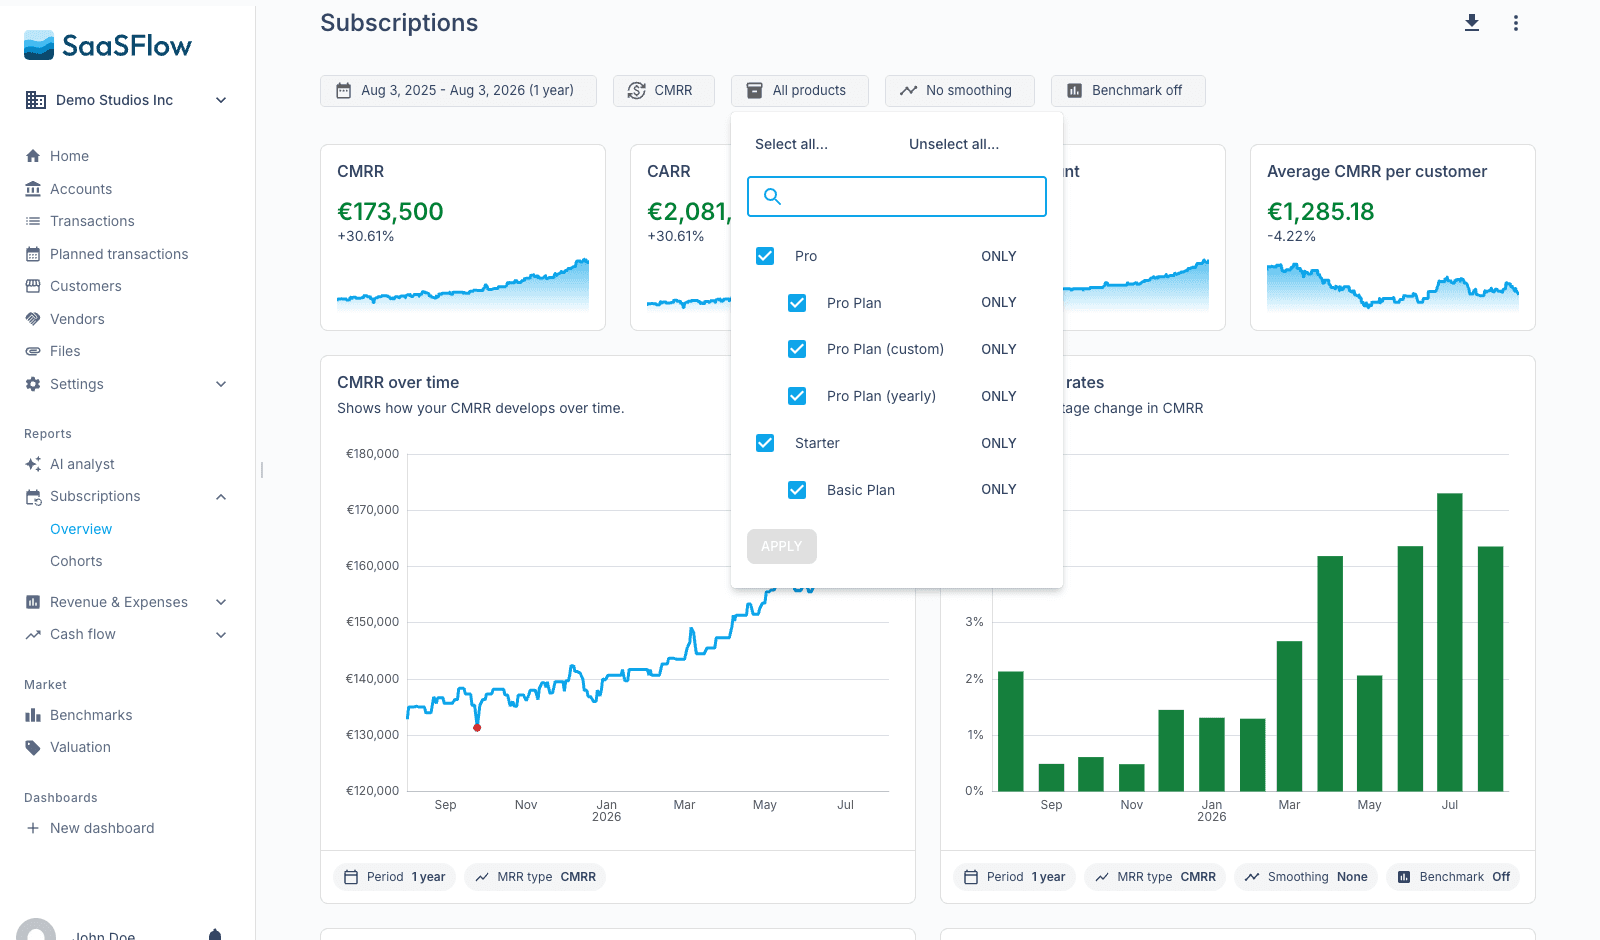Click the calendar icon in date range filter

pyautogui.click(x=343, y=91)
